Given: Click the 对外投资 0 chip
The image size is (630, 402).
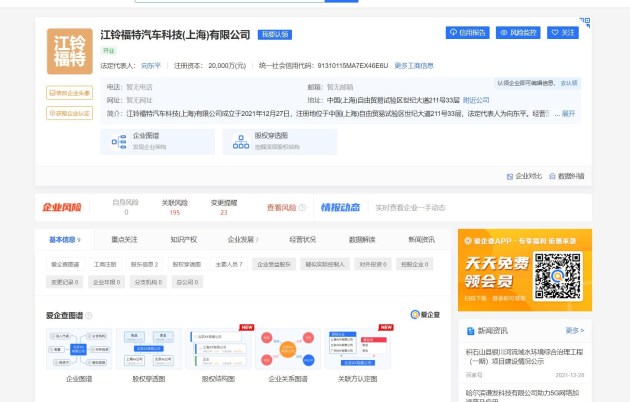Looking at the screenshot, I should pos(373,264).
